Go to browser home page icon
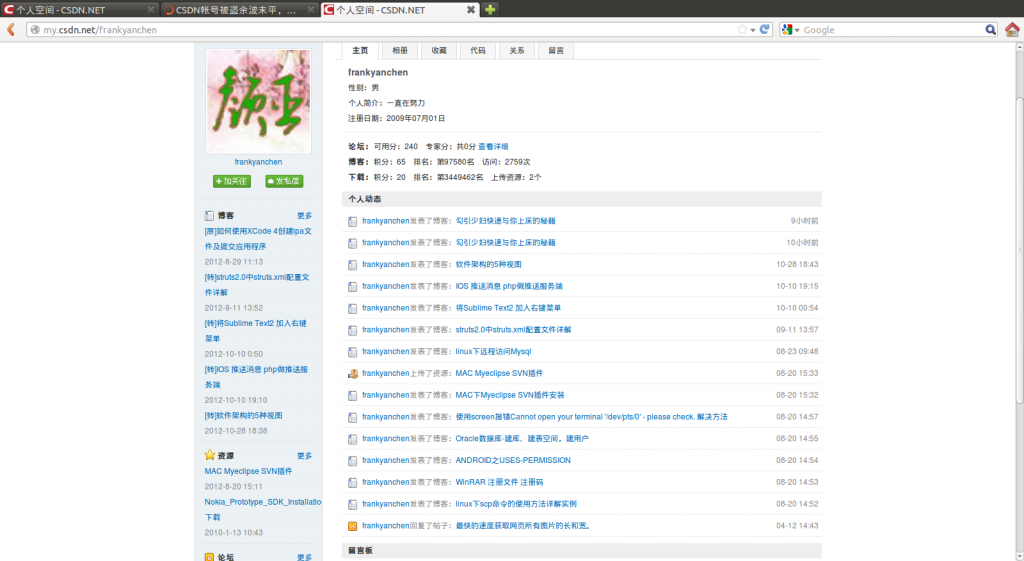Screen dimensions: 1024x561 (x=1012, y=29)
